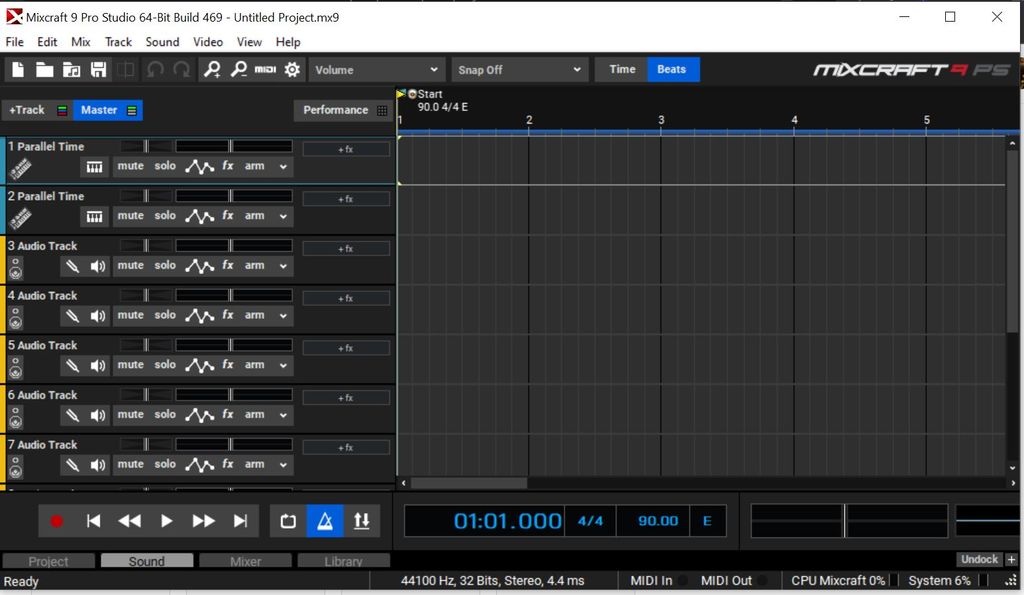Toggle the metronome button

(x=325, y=521)
